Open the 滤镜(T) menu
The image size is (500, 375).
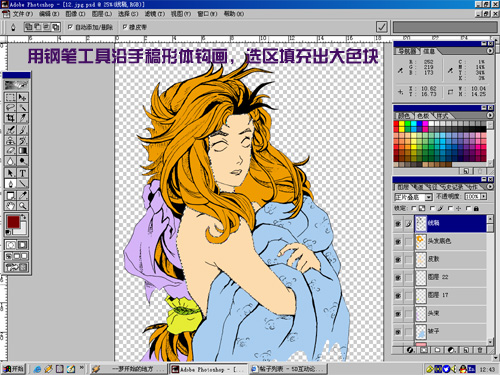tap(155, 14)
